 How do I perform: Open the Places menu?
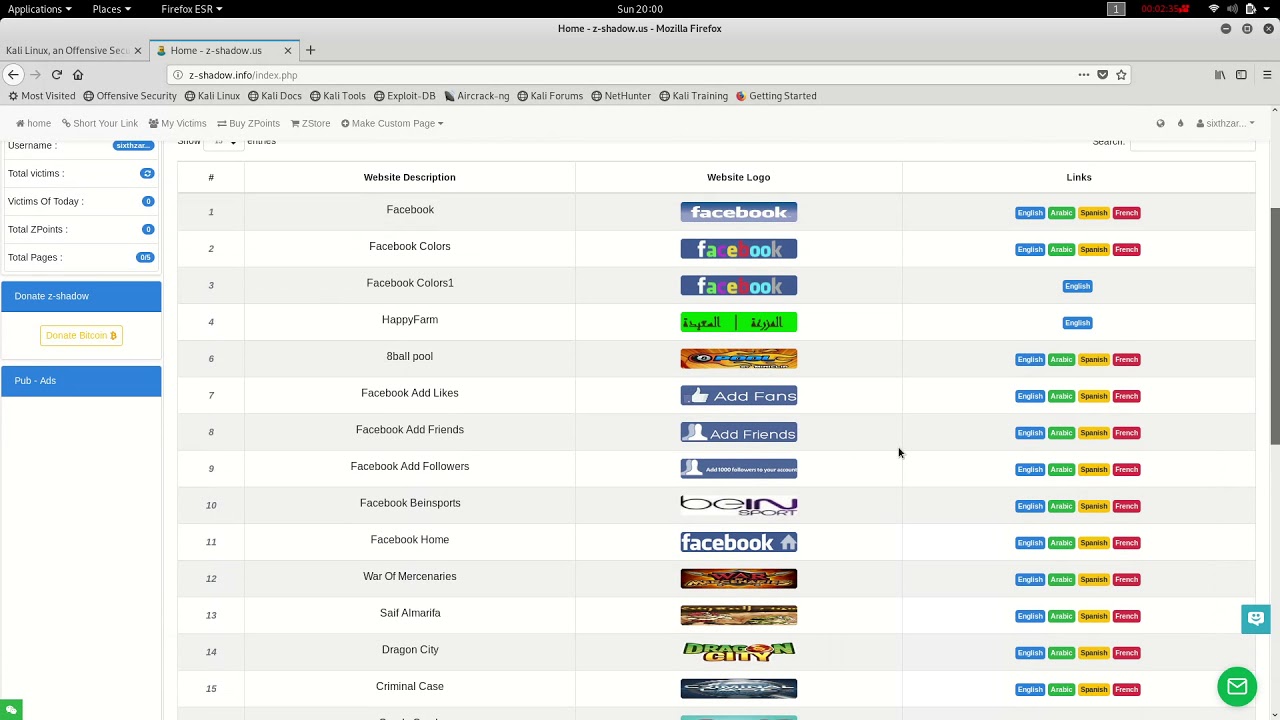click(x=111, y=9)
